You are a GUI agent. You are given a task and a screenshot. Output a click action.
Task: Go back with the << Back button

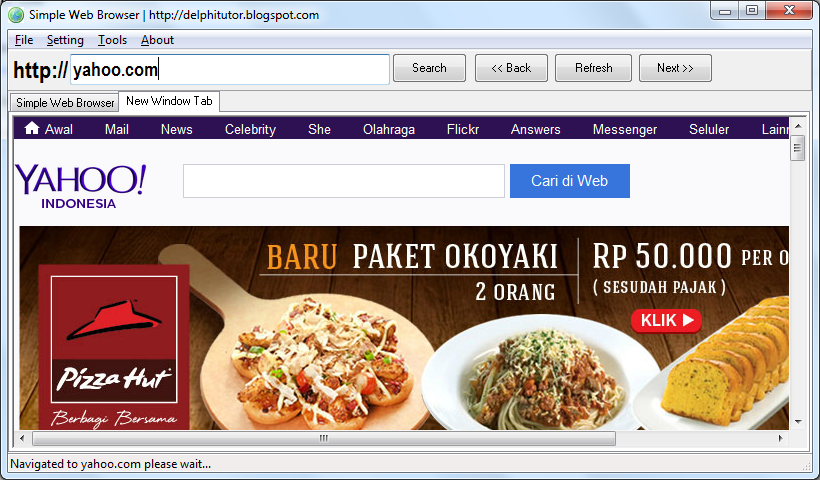tap(511, 68)
